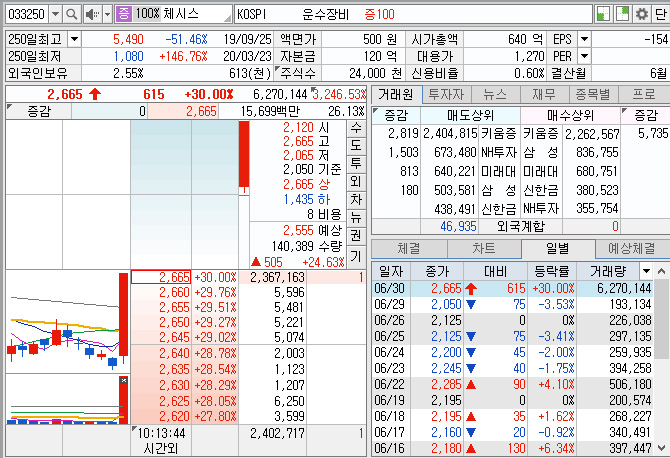
Task: Click scroll up arrow in daily table
Action: [661, 271]
